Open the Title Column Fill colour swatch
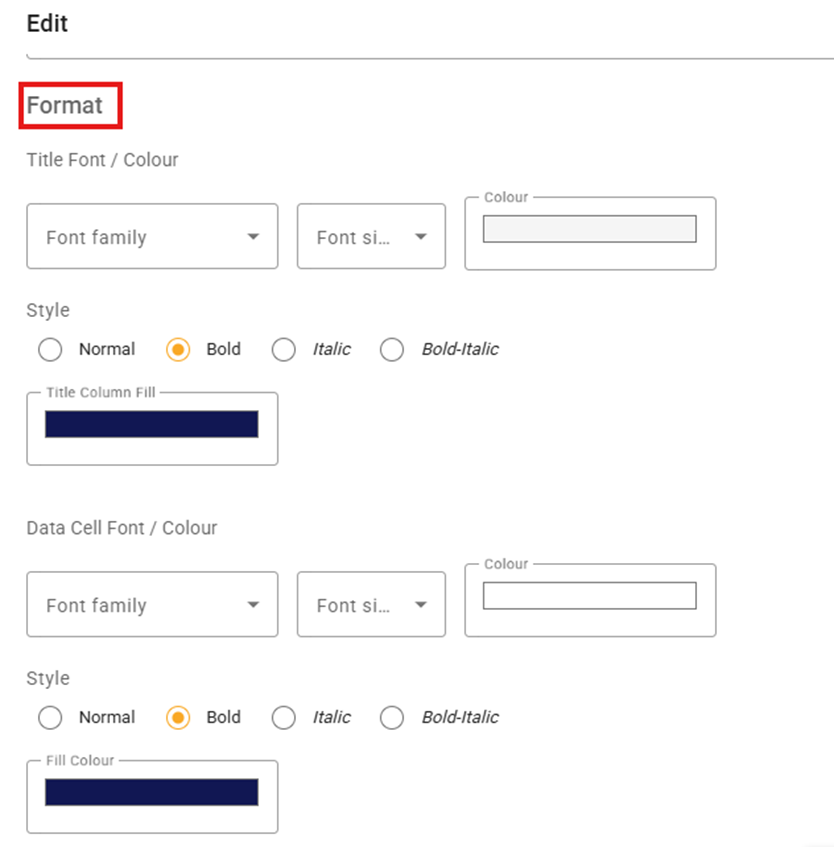The width and height of the screenshot is (834, 847). tap(152, 424)
